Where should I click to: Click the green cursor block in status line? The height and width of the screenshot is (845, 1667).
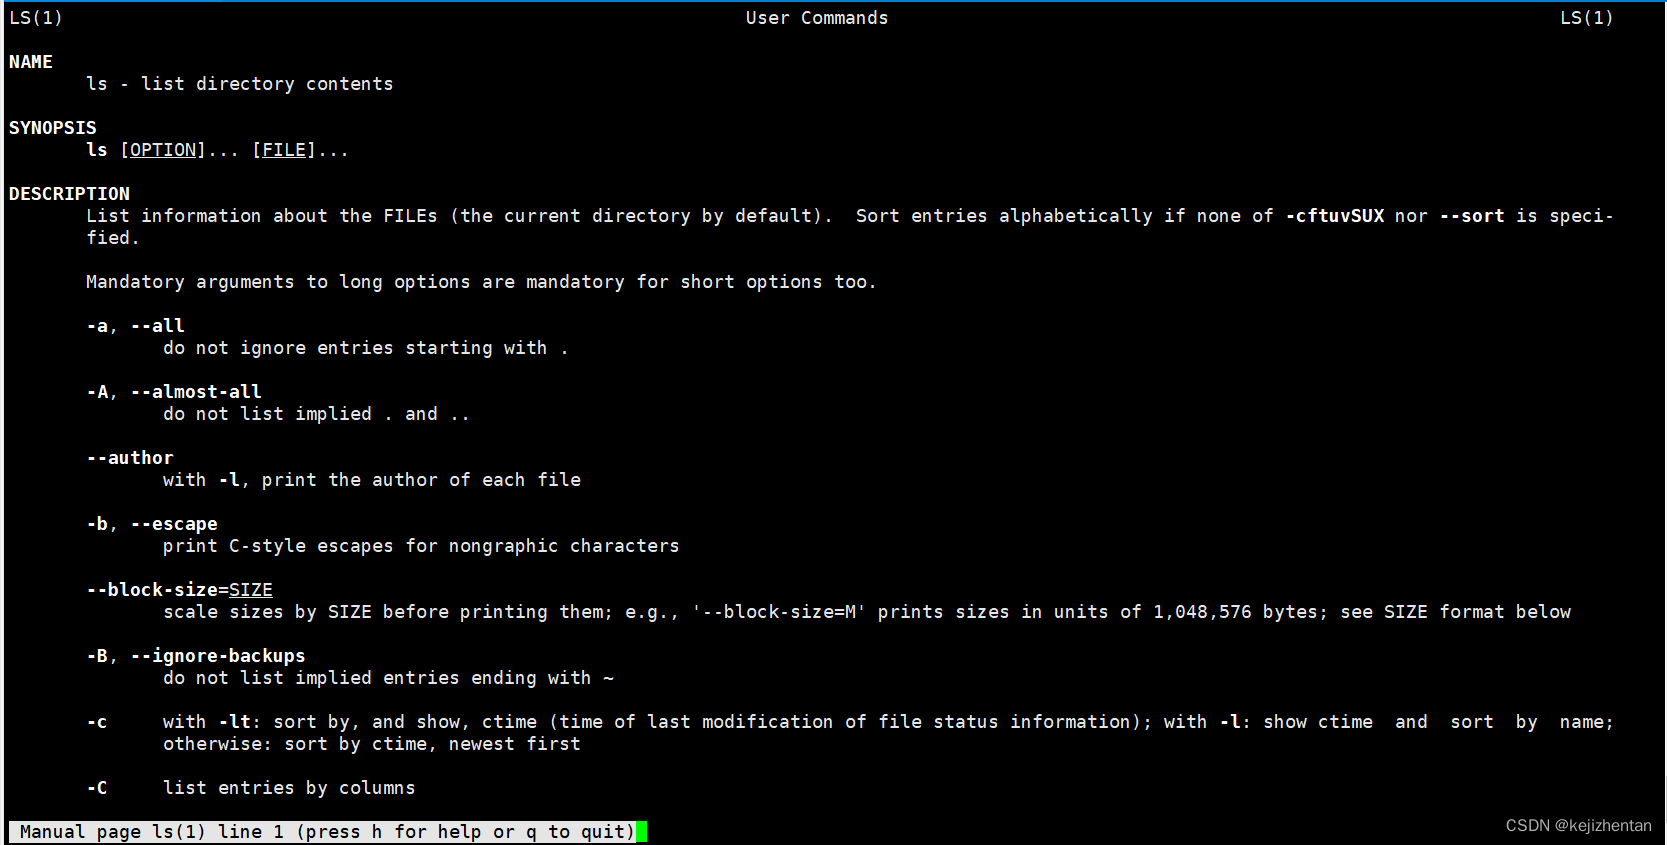pyautogui.click(x=641, y=832)
